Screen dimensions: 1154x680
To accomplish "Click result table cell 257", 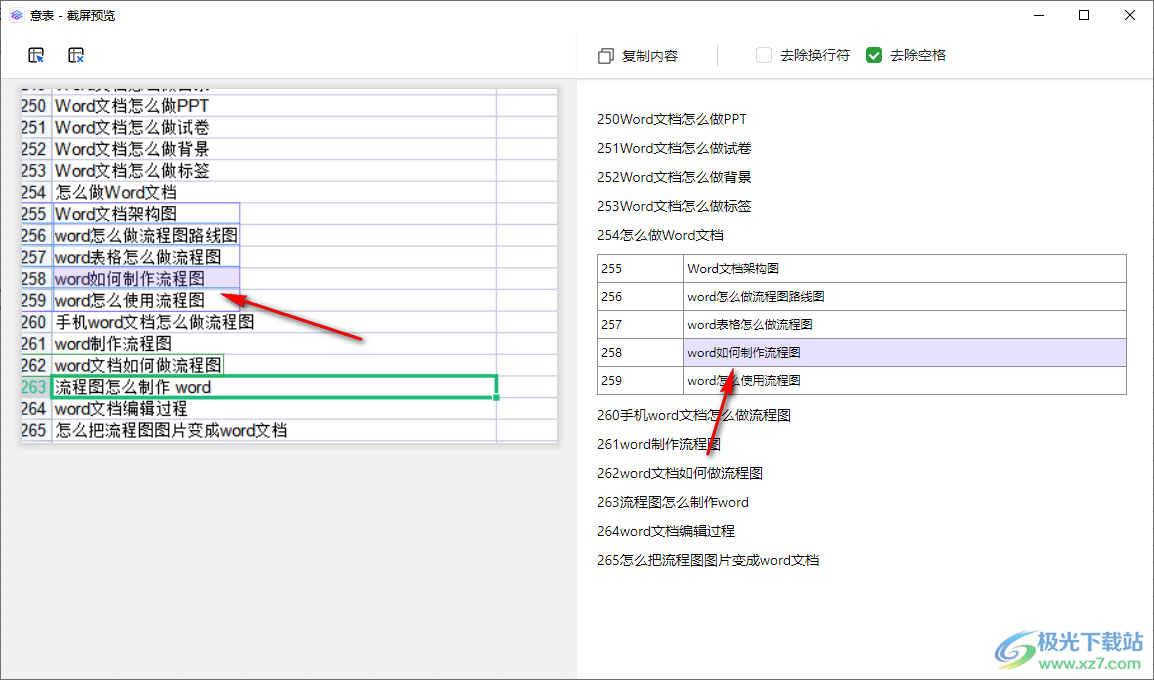I will tap(640, 325).
